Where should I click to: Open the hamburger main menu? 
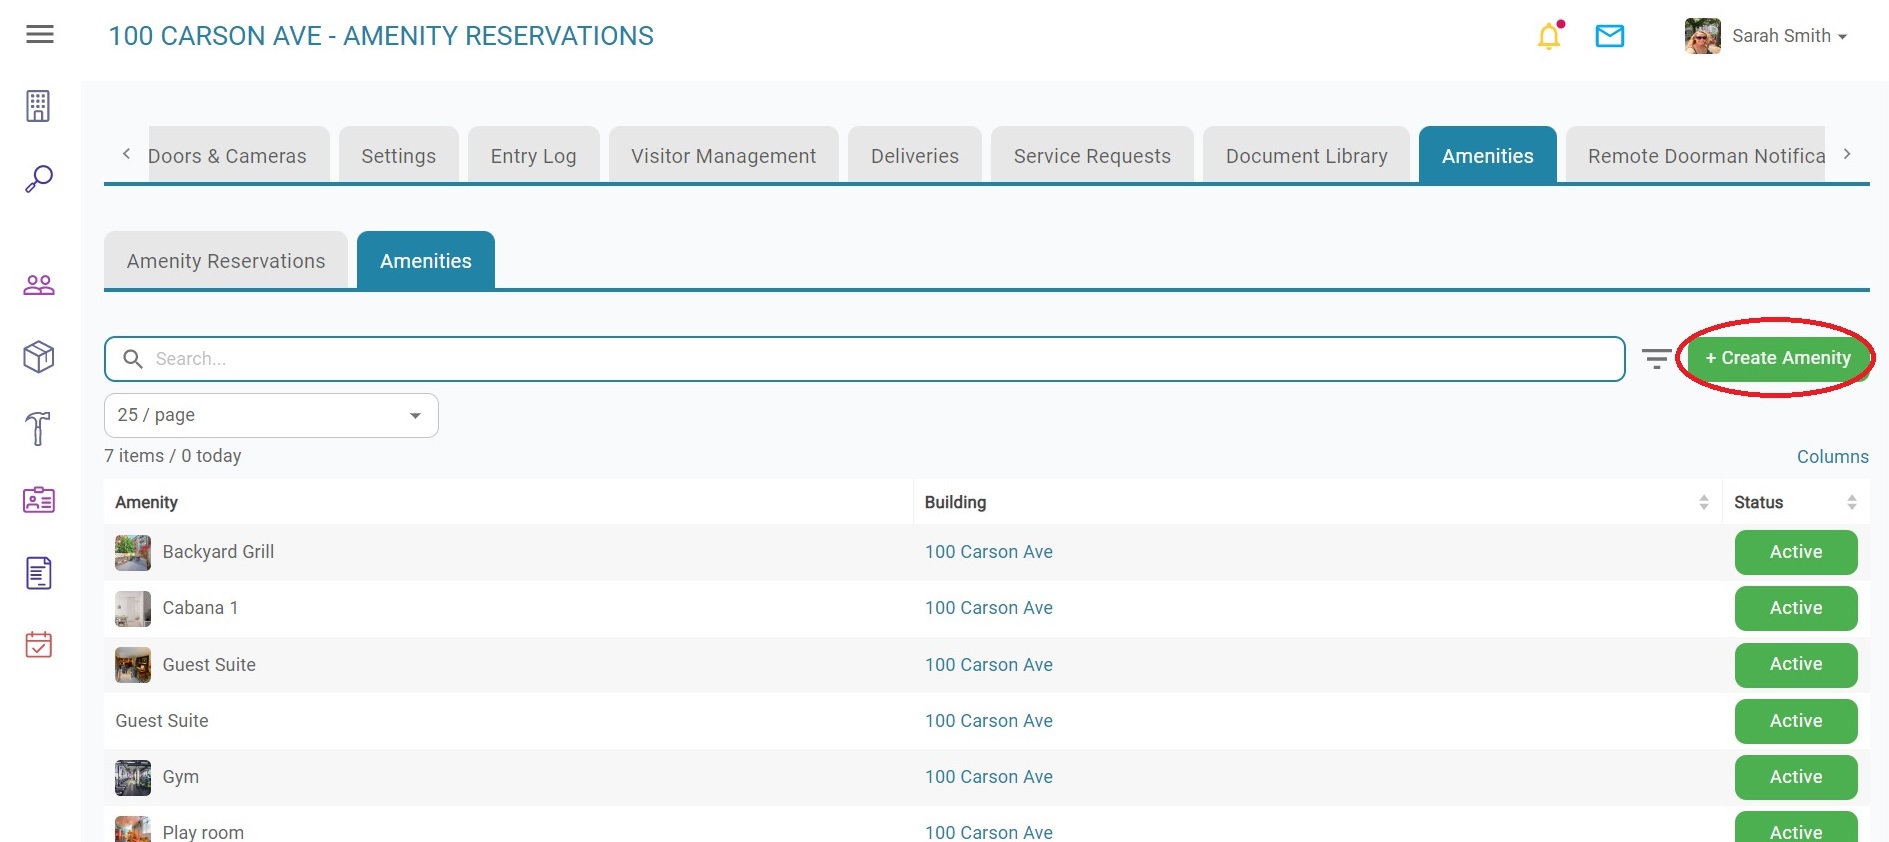[40, 35]
